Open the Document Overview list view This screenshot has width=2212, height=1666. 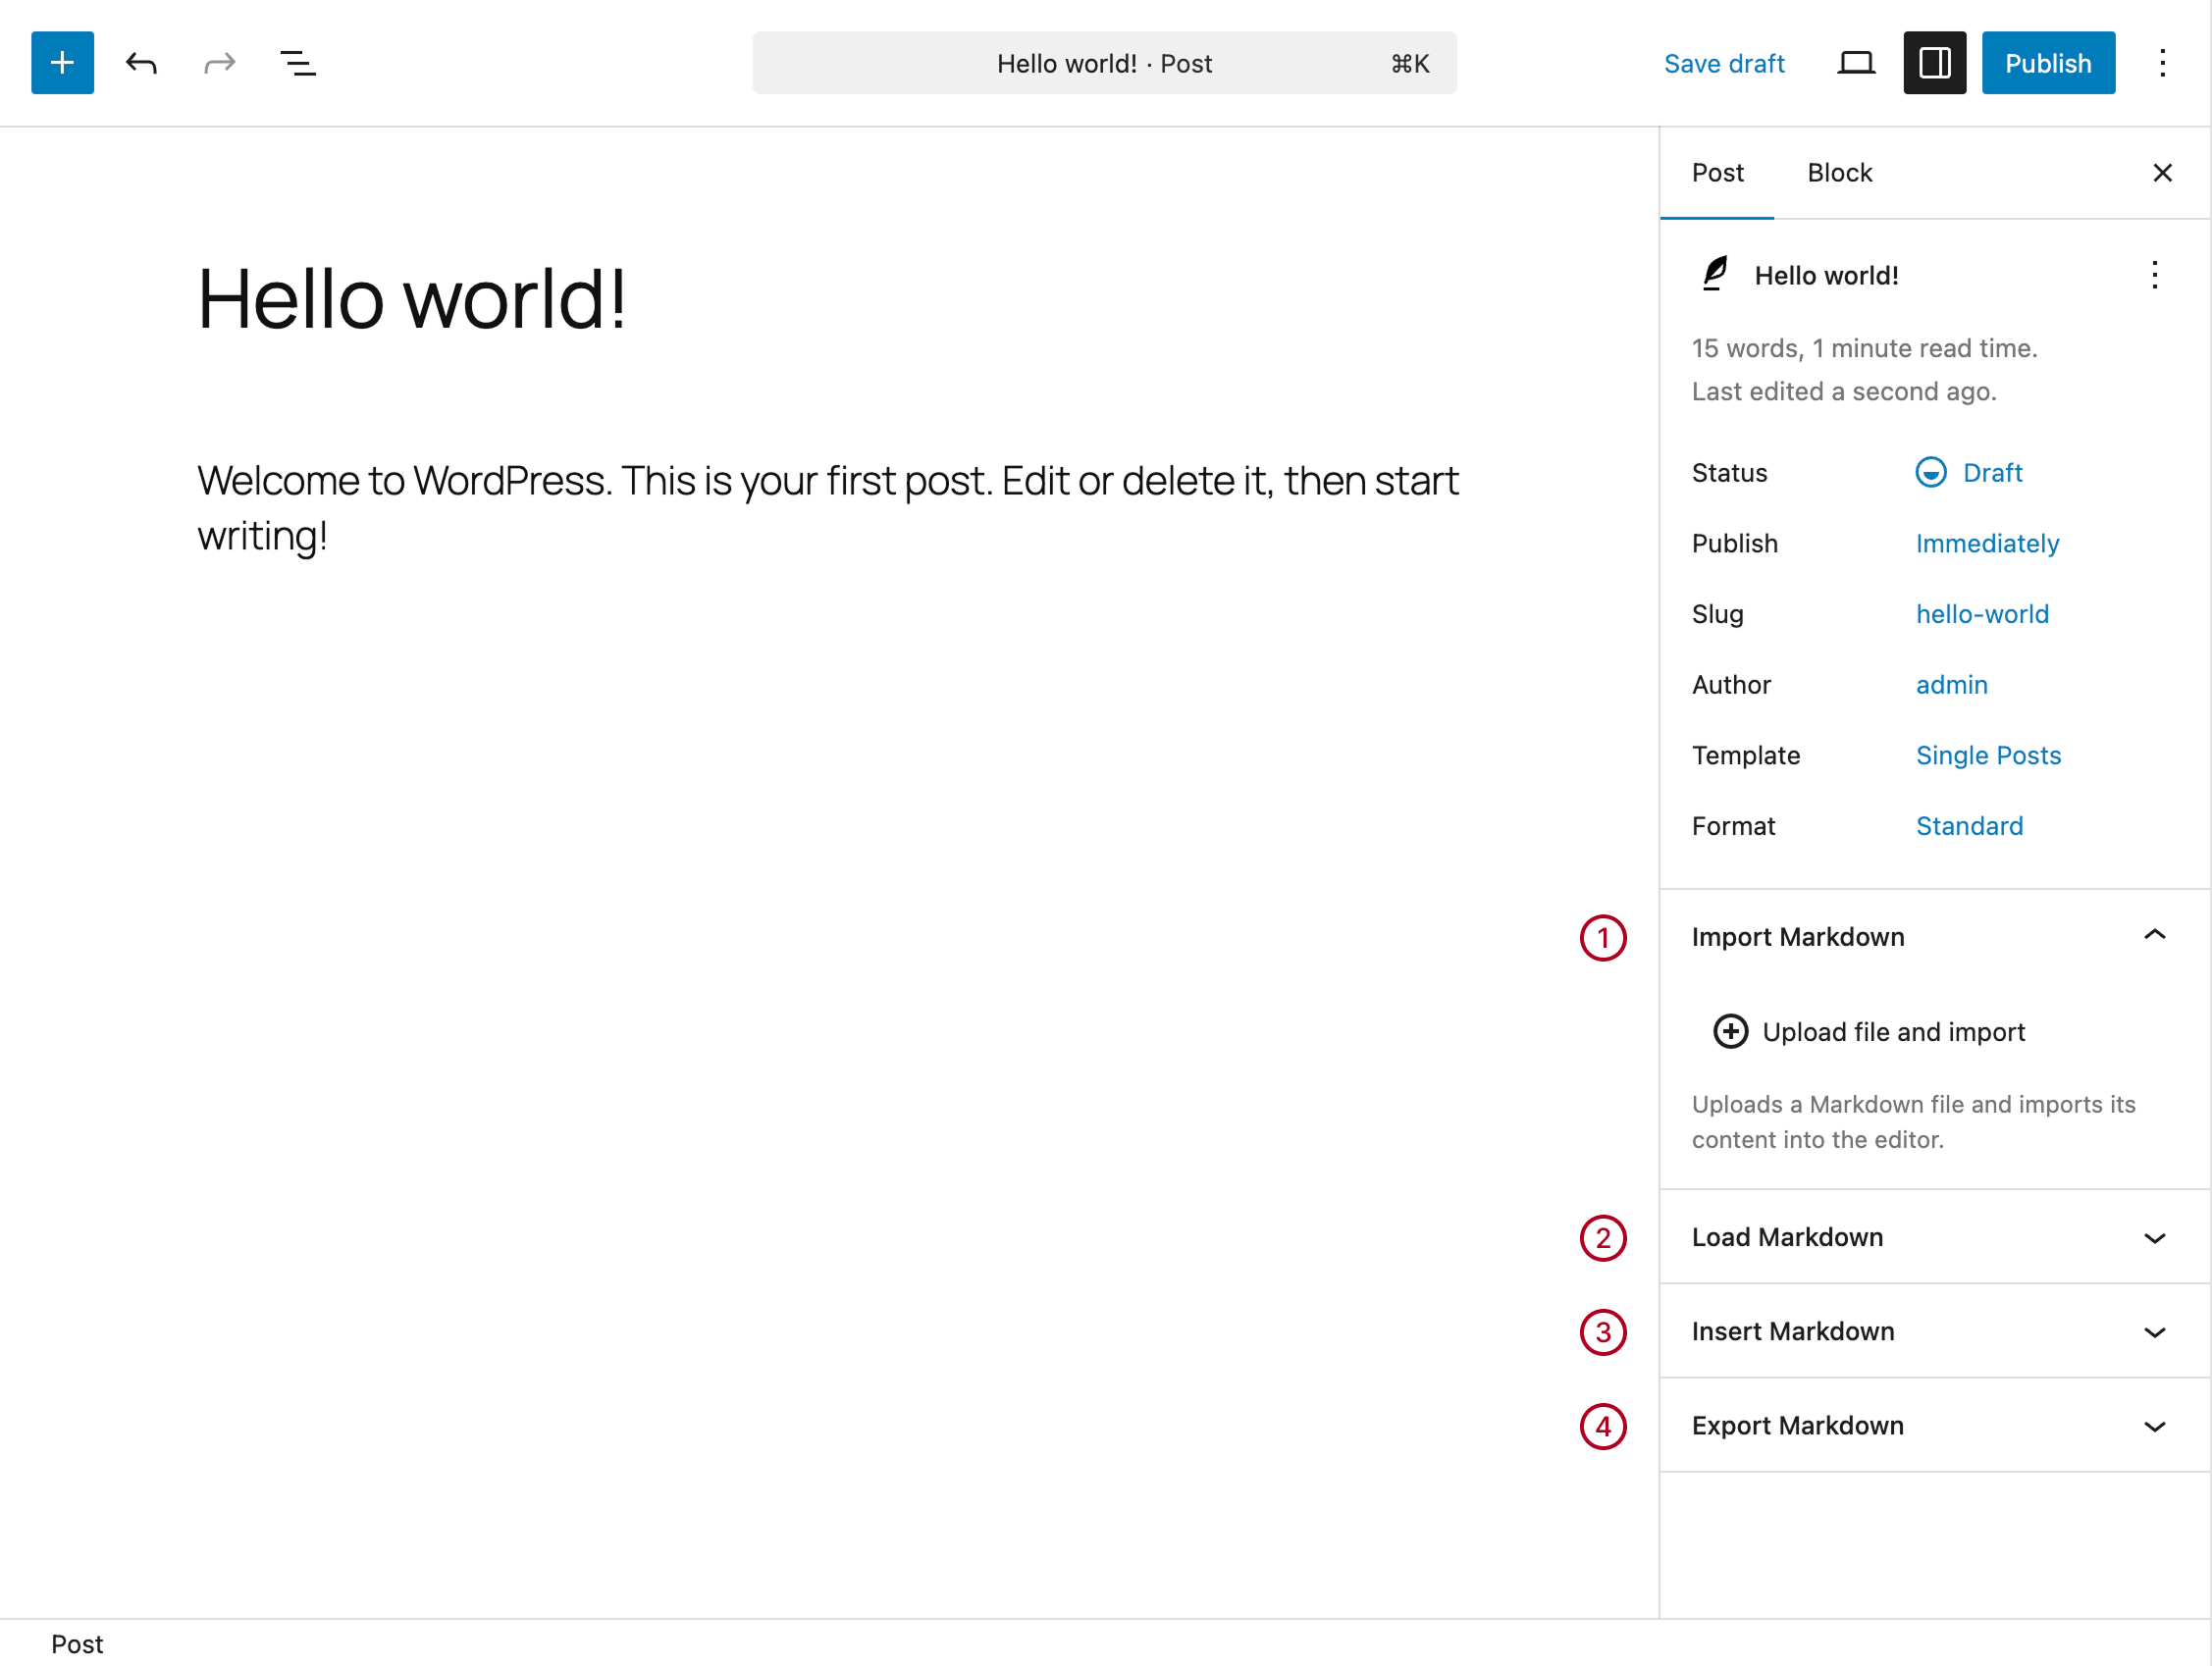(297, 63)
